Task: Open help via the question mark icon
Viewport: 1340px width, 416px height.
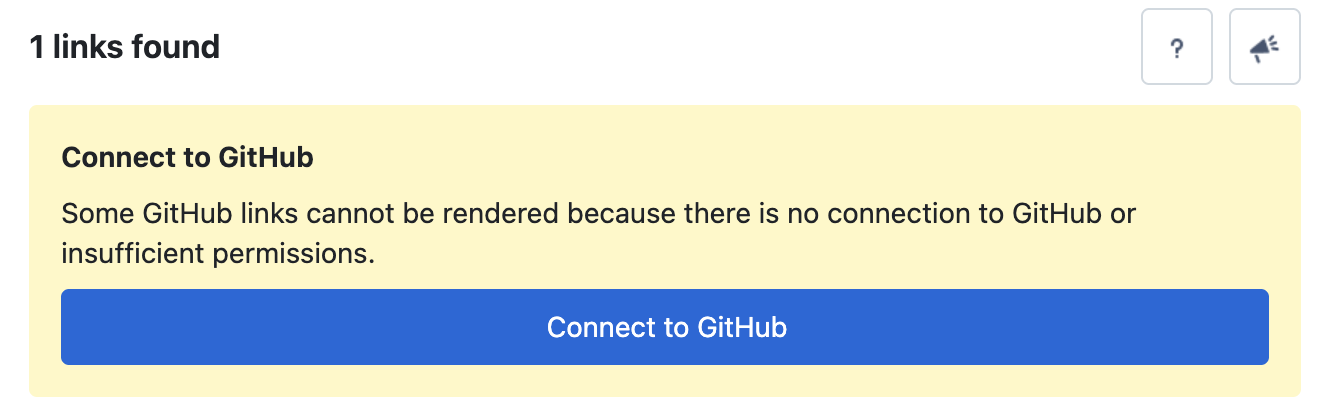Action: click(x=1177, y=47)
